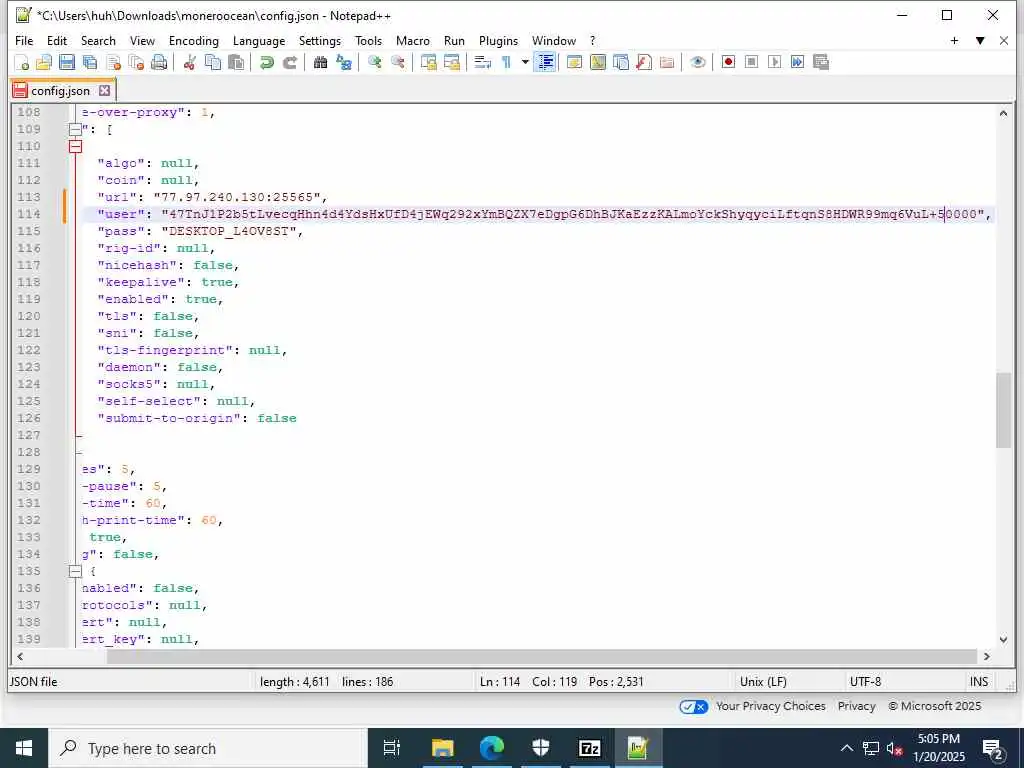Open 7-Zip from the taskbar
Screen dimensions: 1024x768
[590, 748]
